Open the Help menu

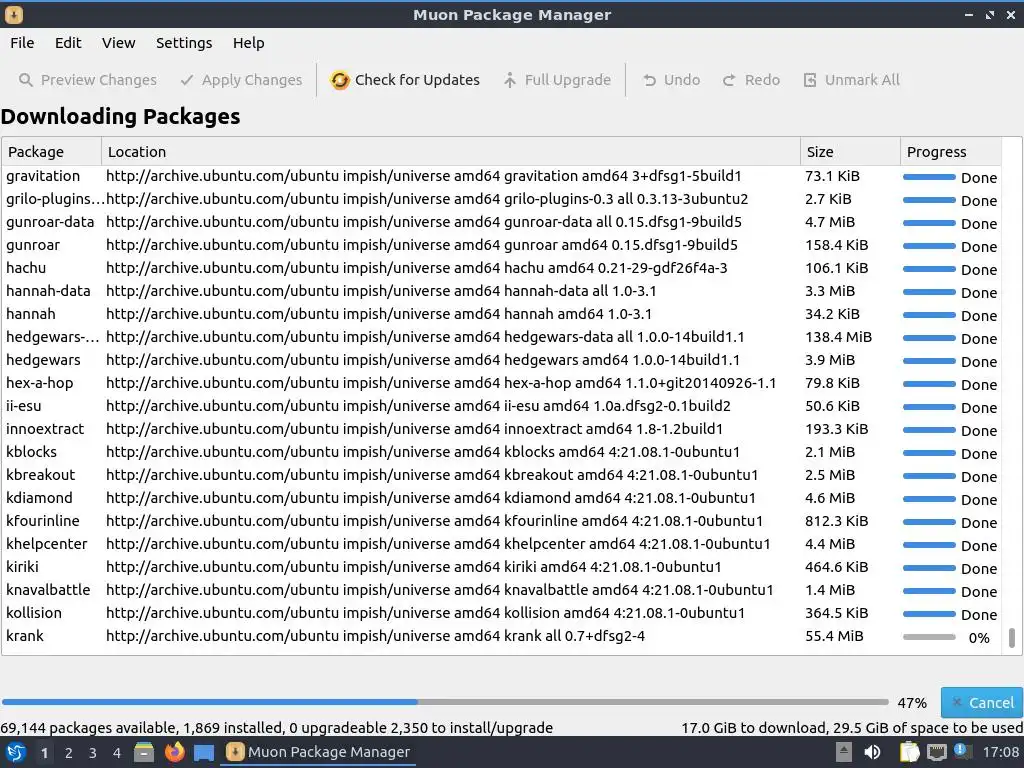click(249, 43)
